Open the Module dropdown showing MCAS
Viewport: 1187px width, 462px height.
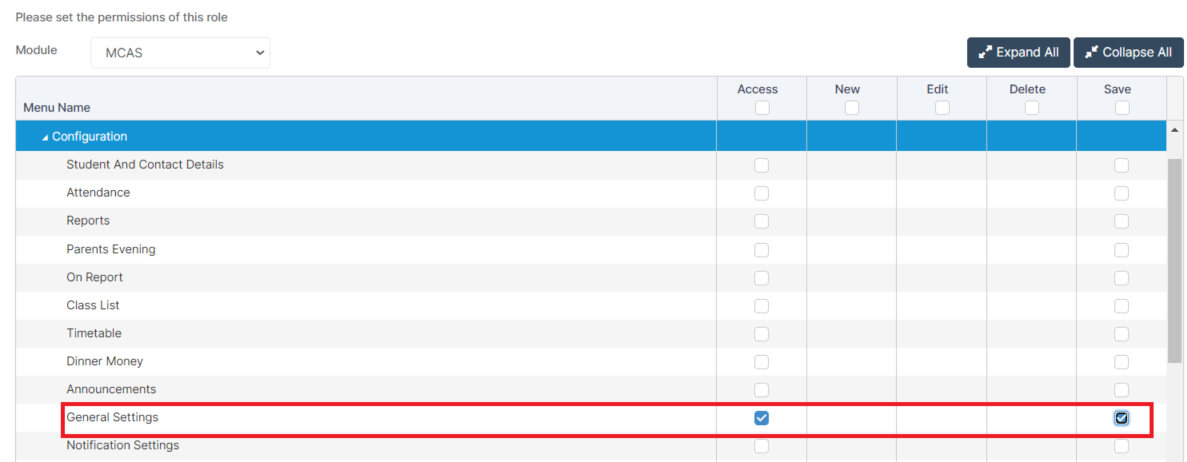coord(180,52)
